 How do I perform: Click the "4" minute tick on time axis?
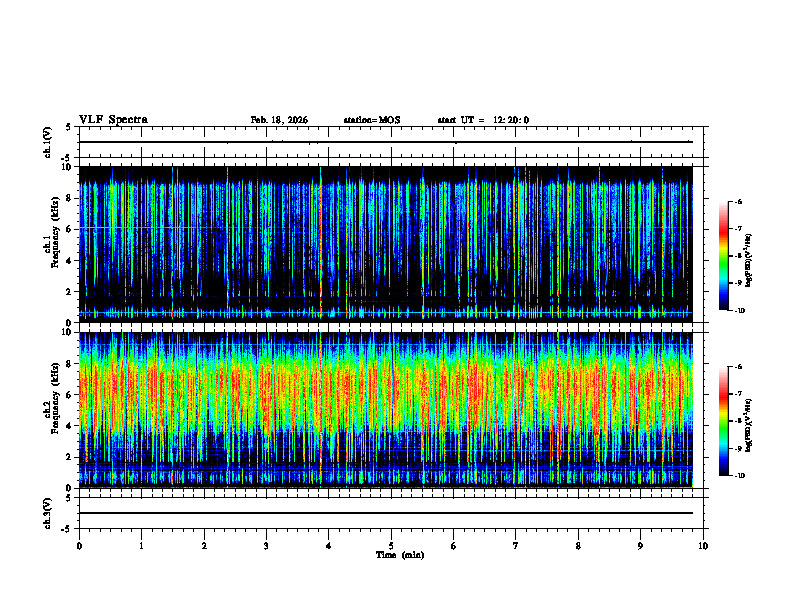click(x=329, y=546)
